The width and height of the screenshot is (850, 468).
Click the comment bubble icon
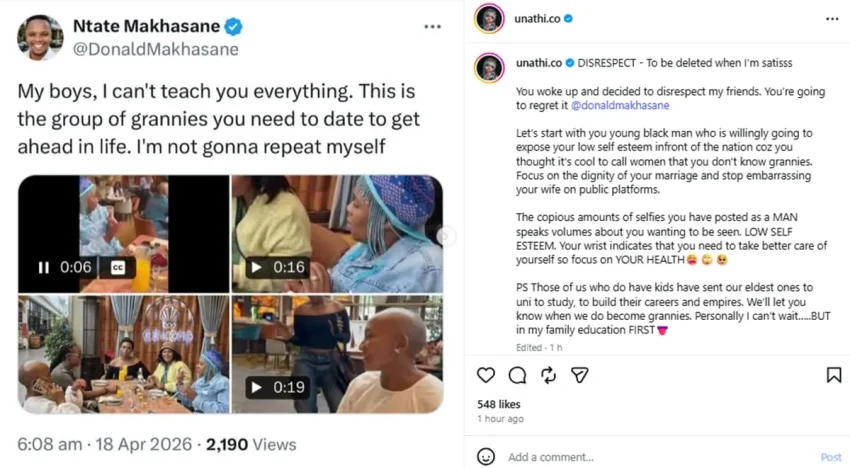(x=517, y=375)
